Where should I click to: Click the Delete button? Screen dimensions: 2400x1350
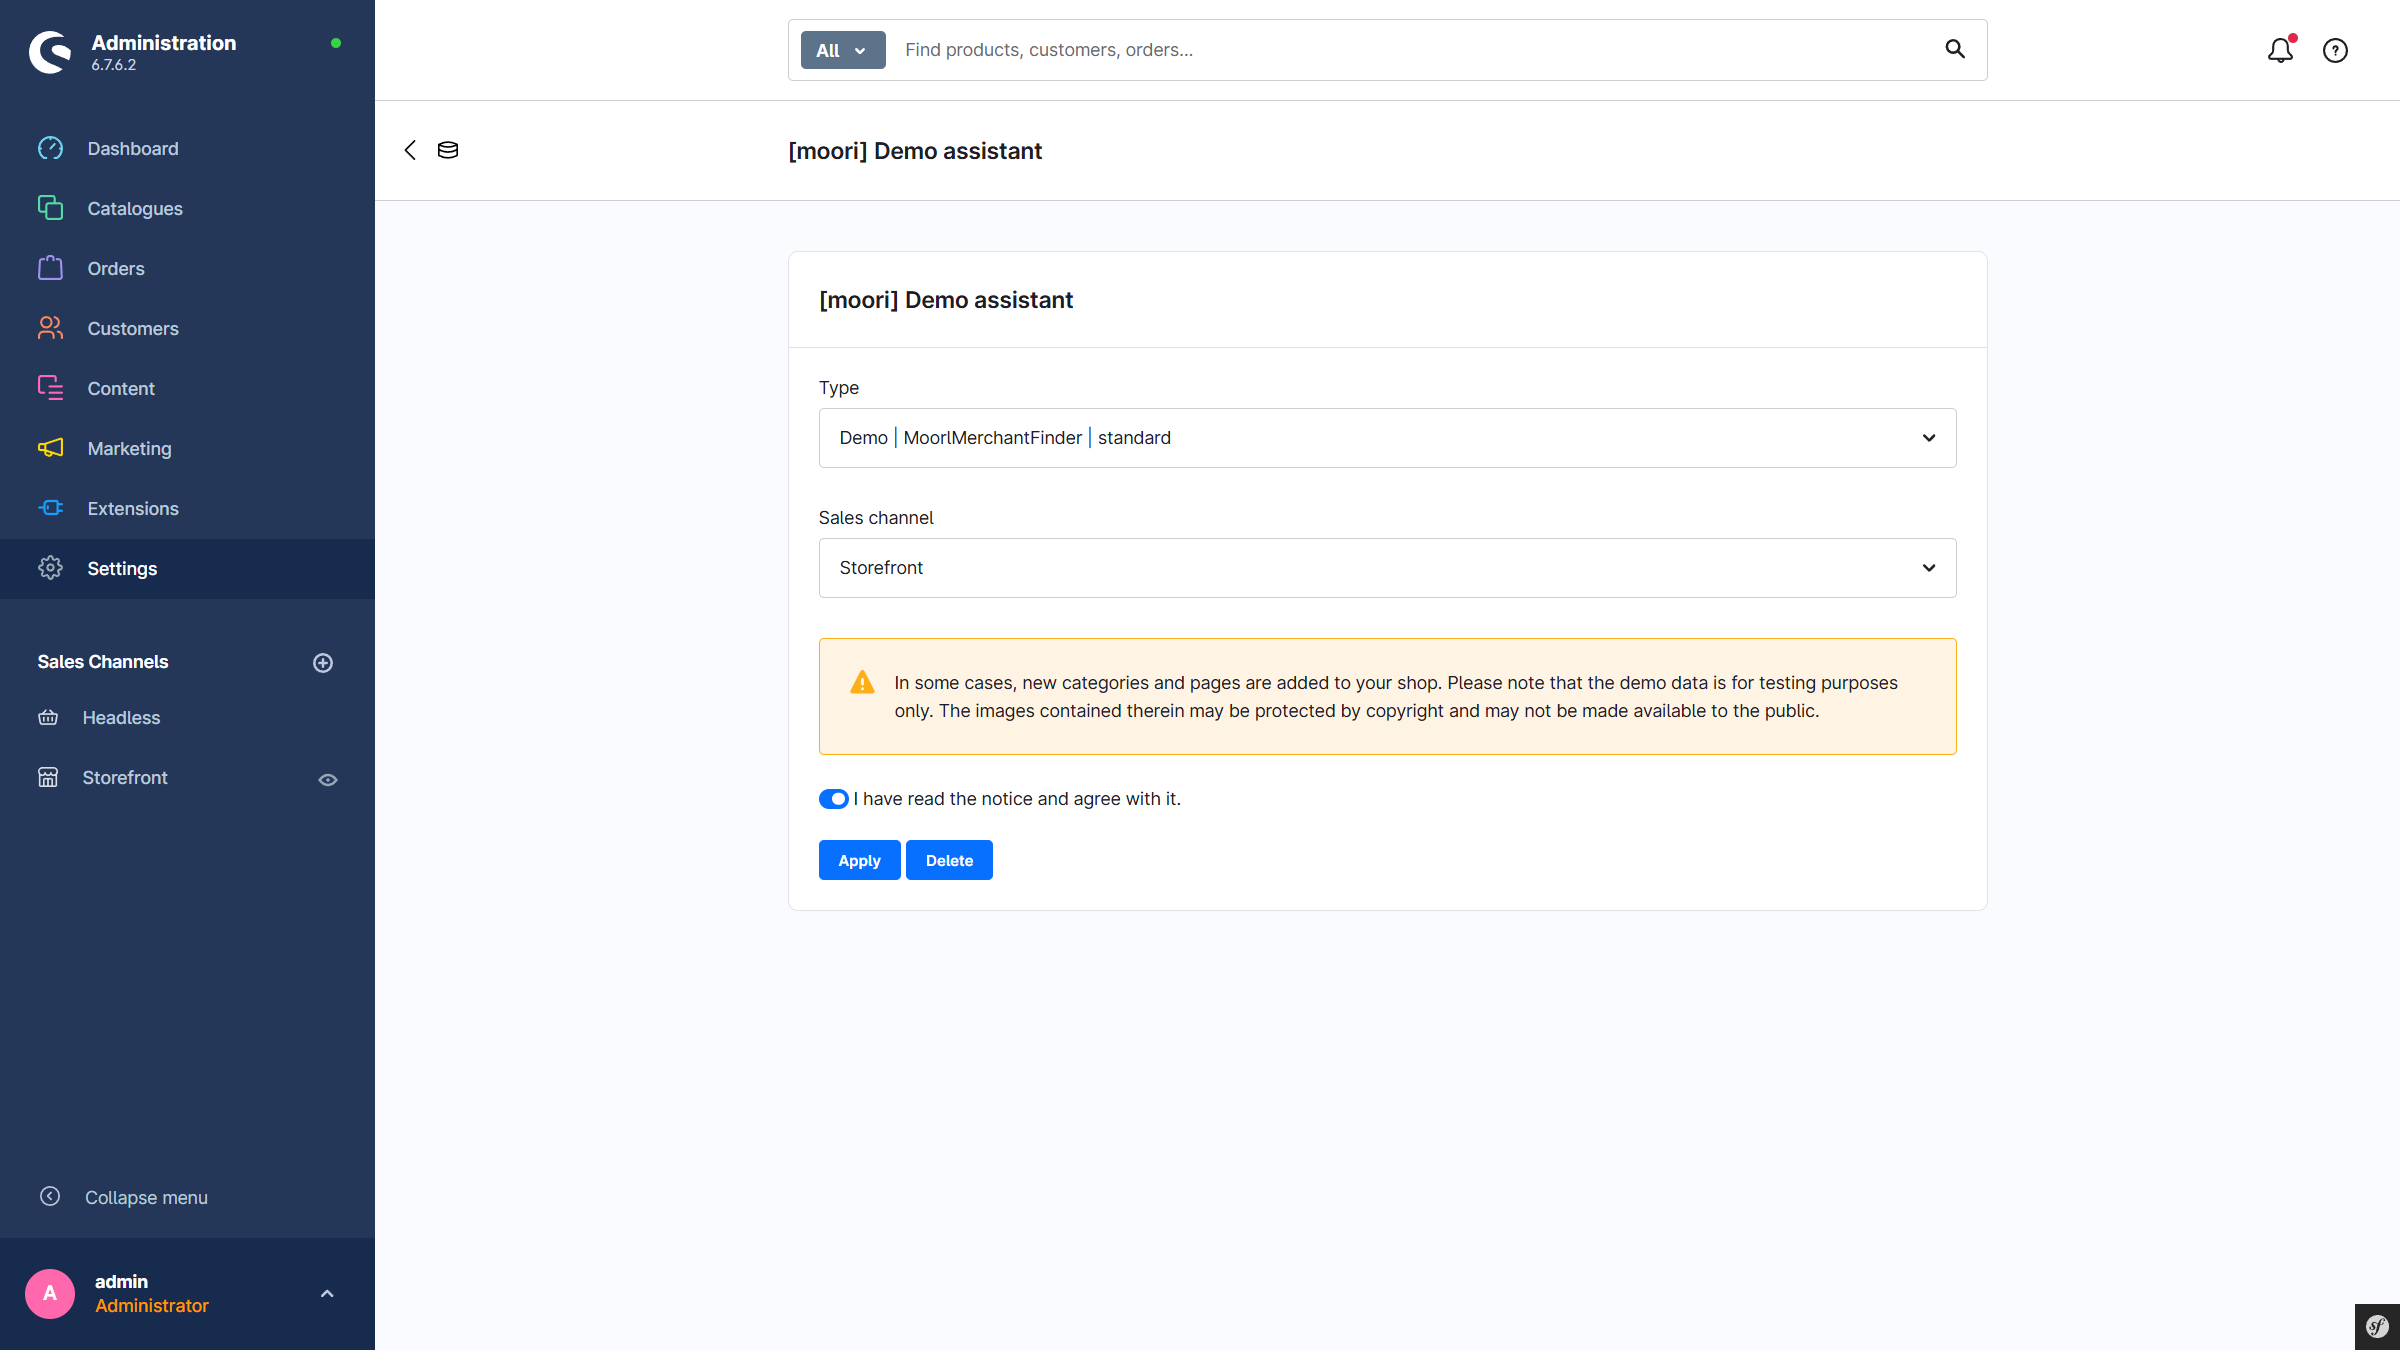click(949, 860)
